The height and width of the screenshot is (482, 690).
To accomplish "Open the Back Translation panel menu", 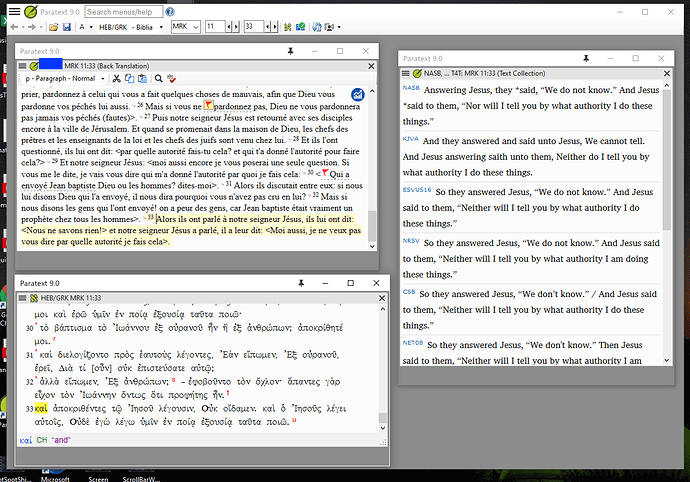I will [x=22, y=66].
